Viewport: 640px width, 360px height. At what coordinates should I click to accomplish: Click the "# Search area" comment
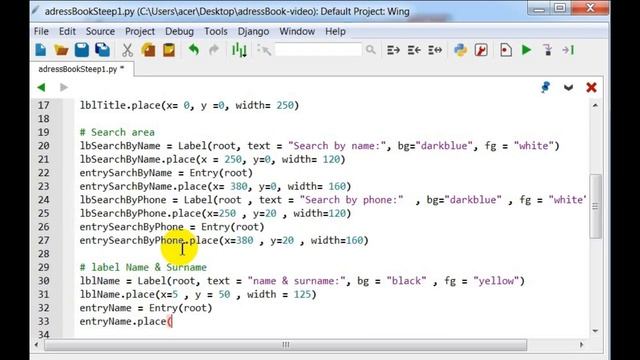pyautogui.click(x=117, y=132)
